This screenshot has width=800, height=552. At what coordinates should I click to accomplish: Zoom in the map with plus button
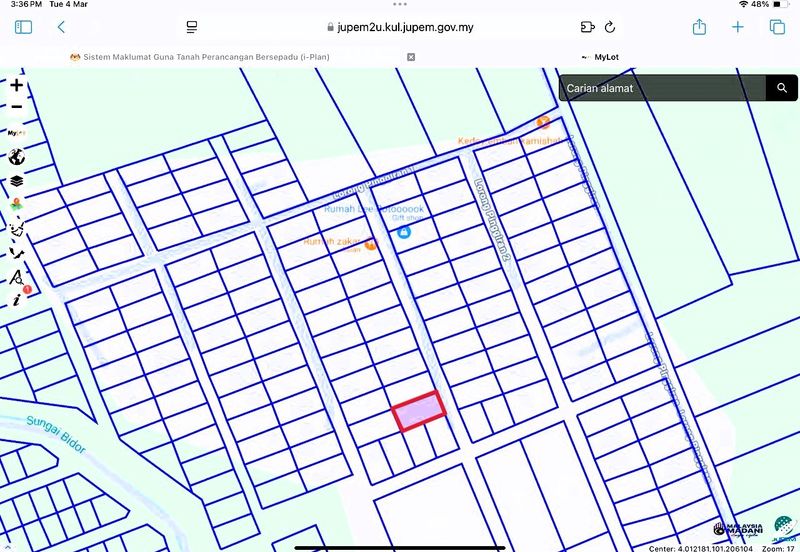pyautogui.click(x=16, y=85)
